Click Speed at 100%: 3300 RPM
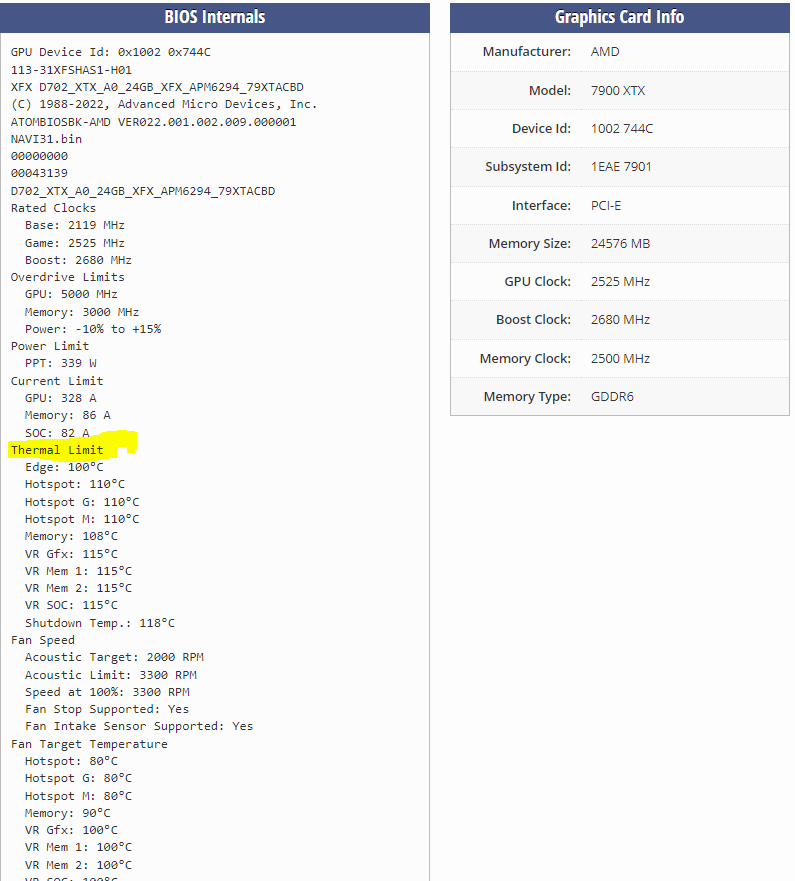This screenshot has width=795, height=881. [107, 692]
